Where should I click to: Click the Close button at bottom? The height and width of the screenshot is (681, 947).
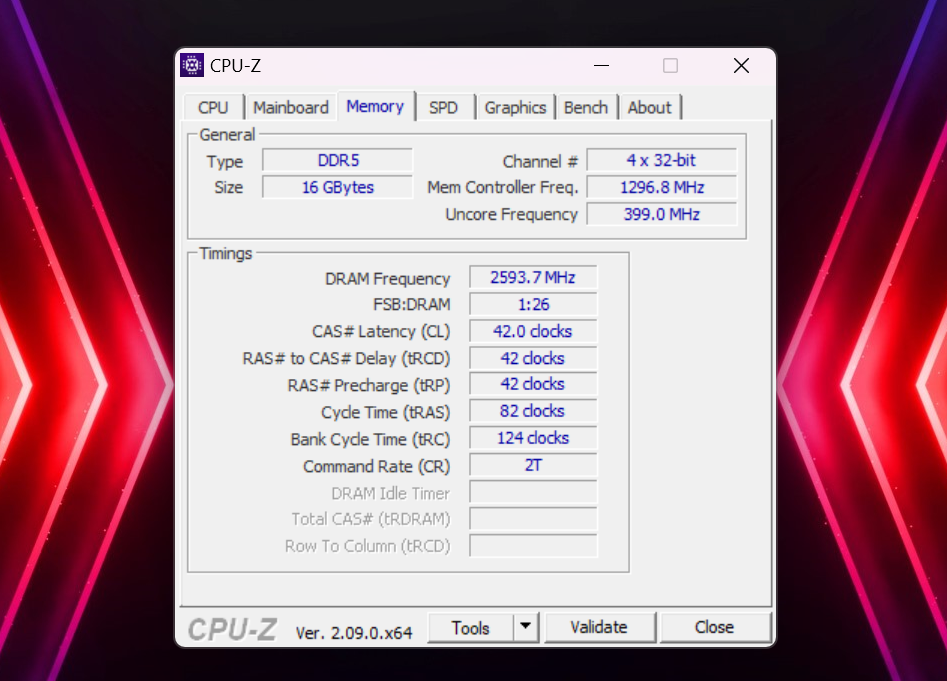click(714, 628)
